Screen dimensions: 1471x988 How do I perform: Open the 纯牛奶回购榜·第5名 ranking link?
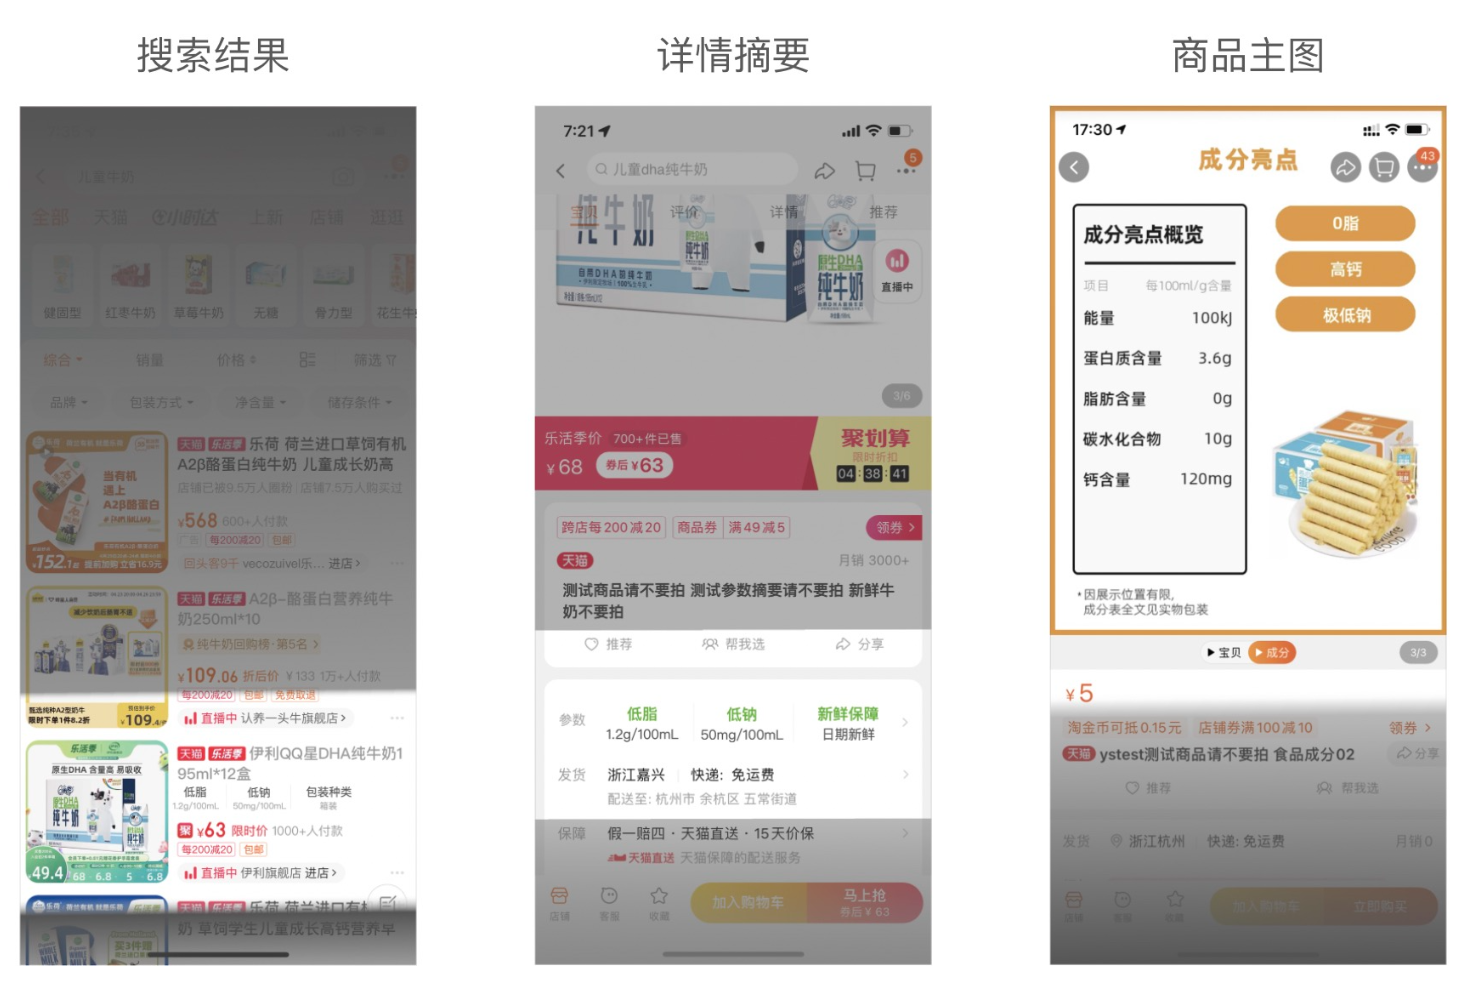[x=250, y=644]
